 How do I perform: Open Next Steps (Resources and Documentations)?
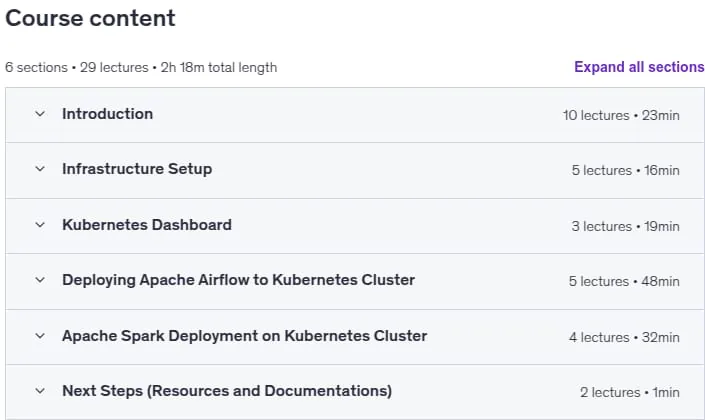pos(227,391)
